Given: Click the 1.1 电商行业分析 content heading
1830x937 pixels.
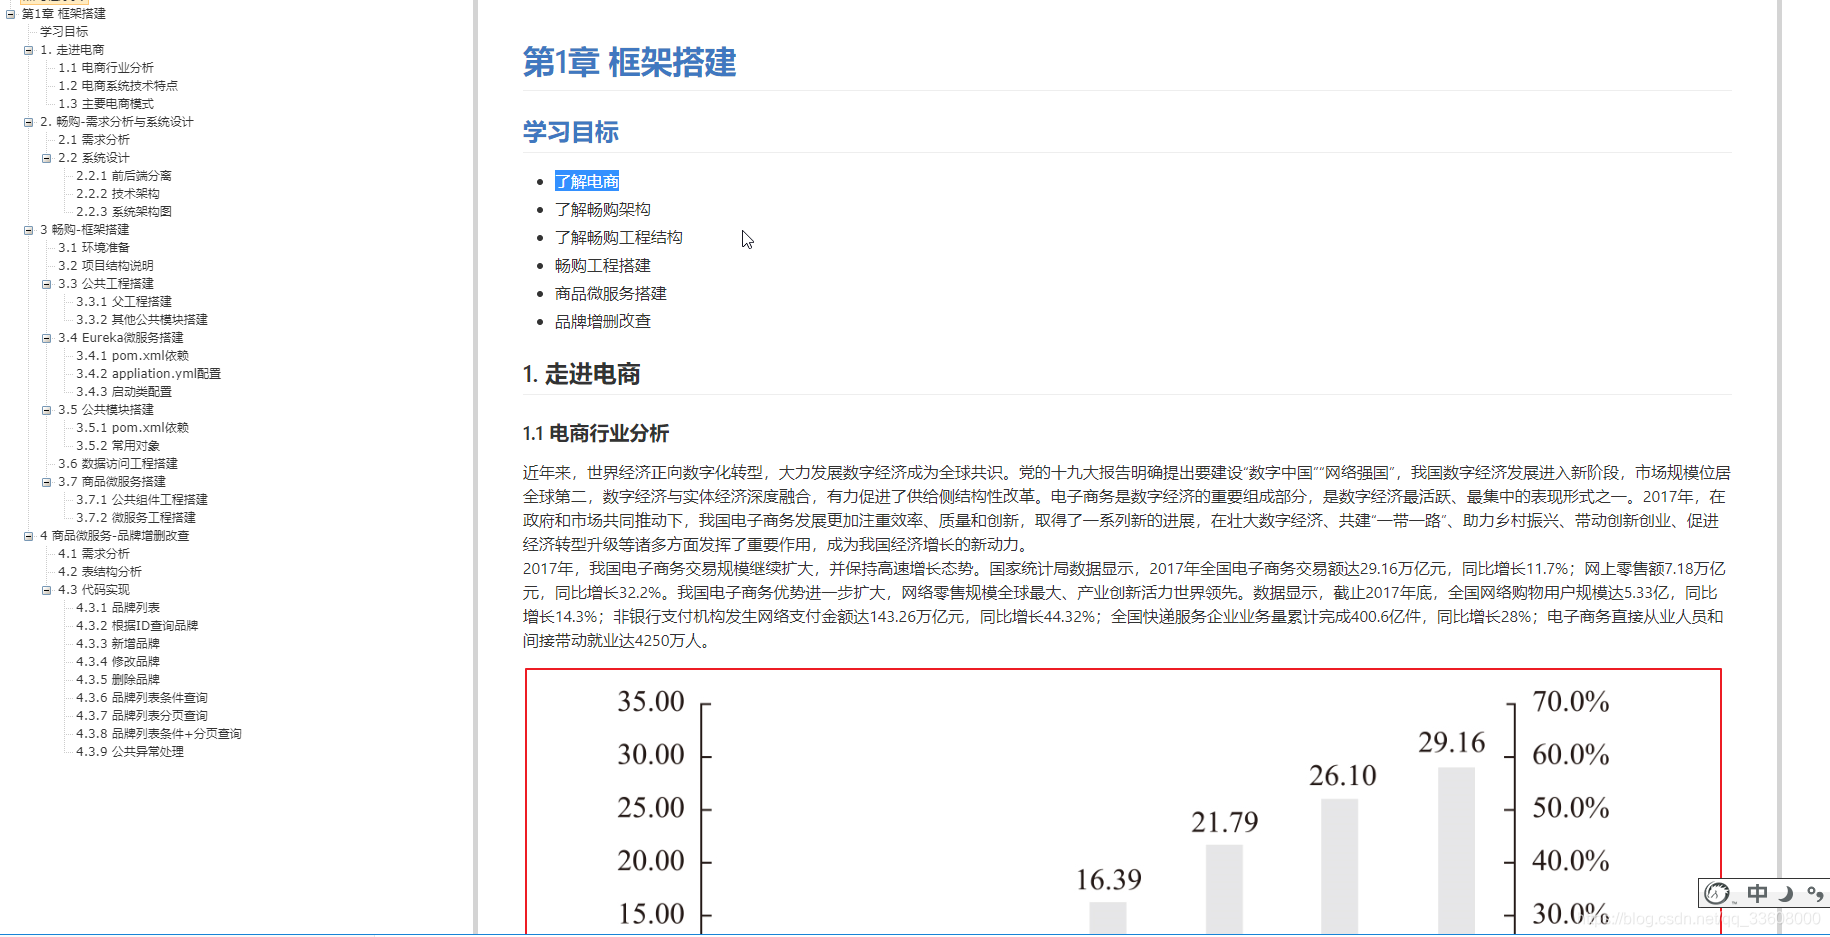Looking at the screenshot, I should pyautogui.click(x=596, y=433).
